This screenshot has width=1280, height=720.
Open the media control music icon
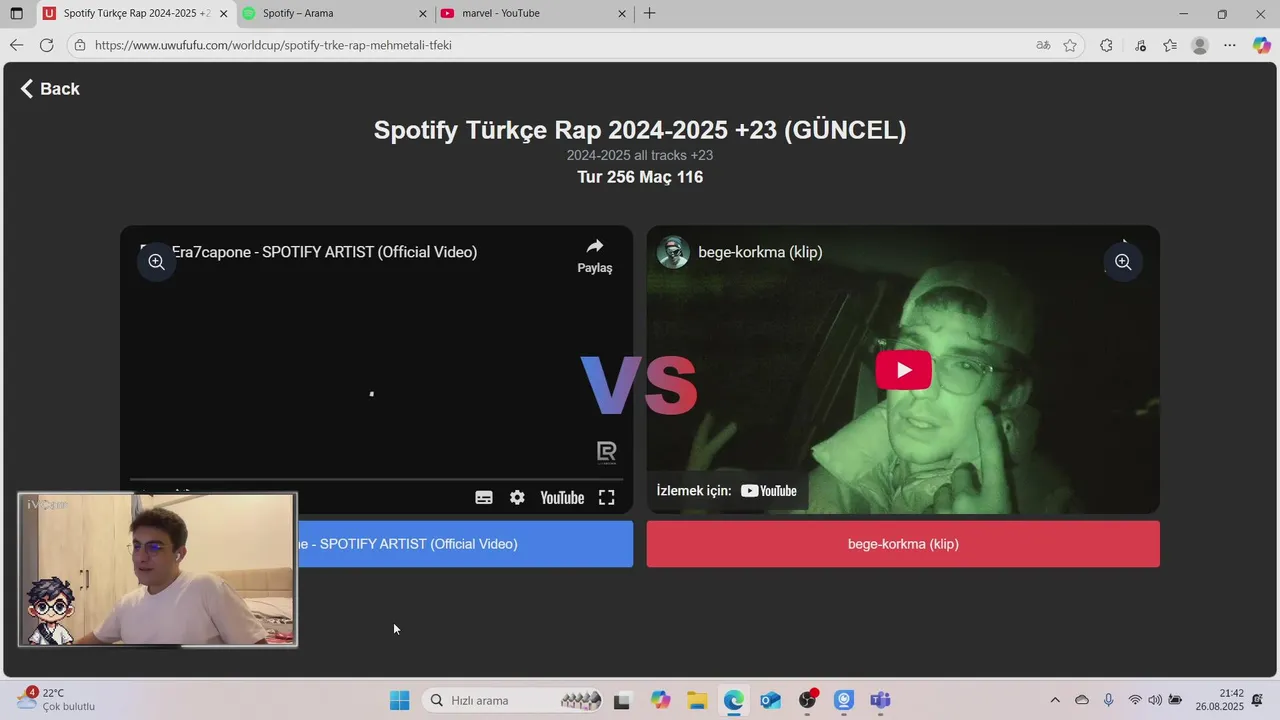[x=1140, y=45]
